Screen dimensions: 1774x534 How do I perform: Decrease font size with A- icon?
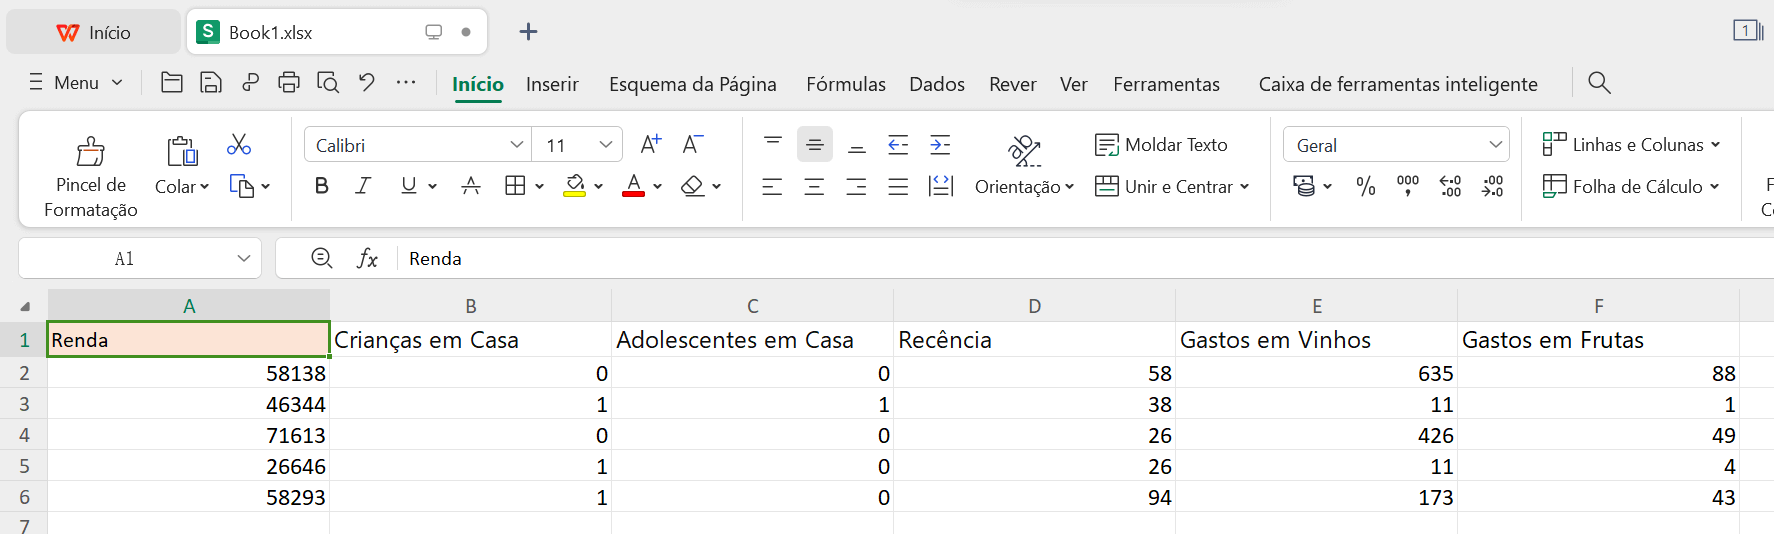point(693,145)
